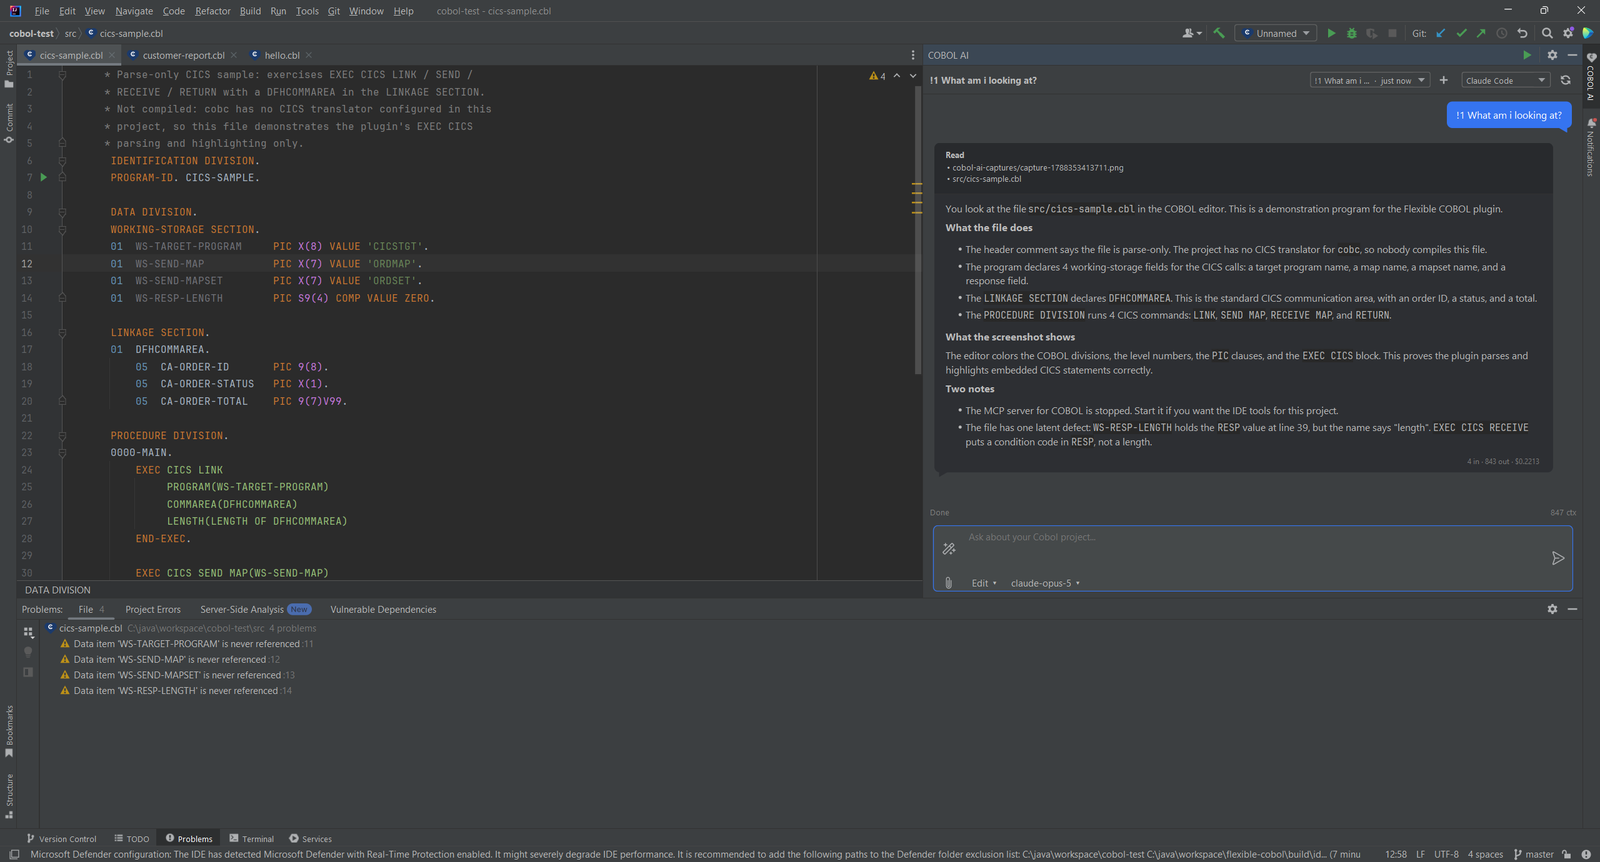Open COBOL AI panel gear settings
Image resolution: width=1600 pixels, height=862 pixels.
pyautogui.click(x=1552, y=55)
